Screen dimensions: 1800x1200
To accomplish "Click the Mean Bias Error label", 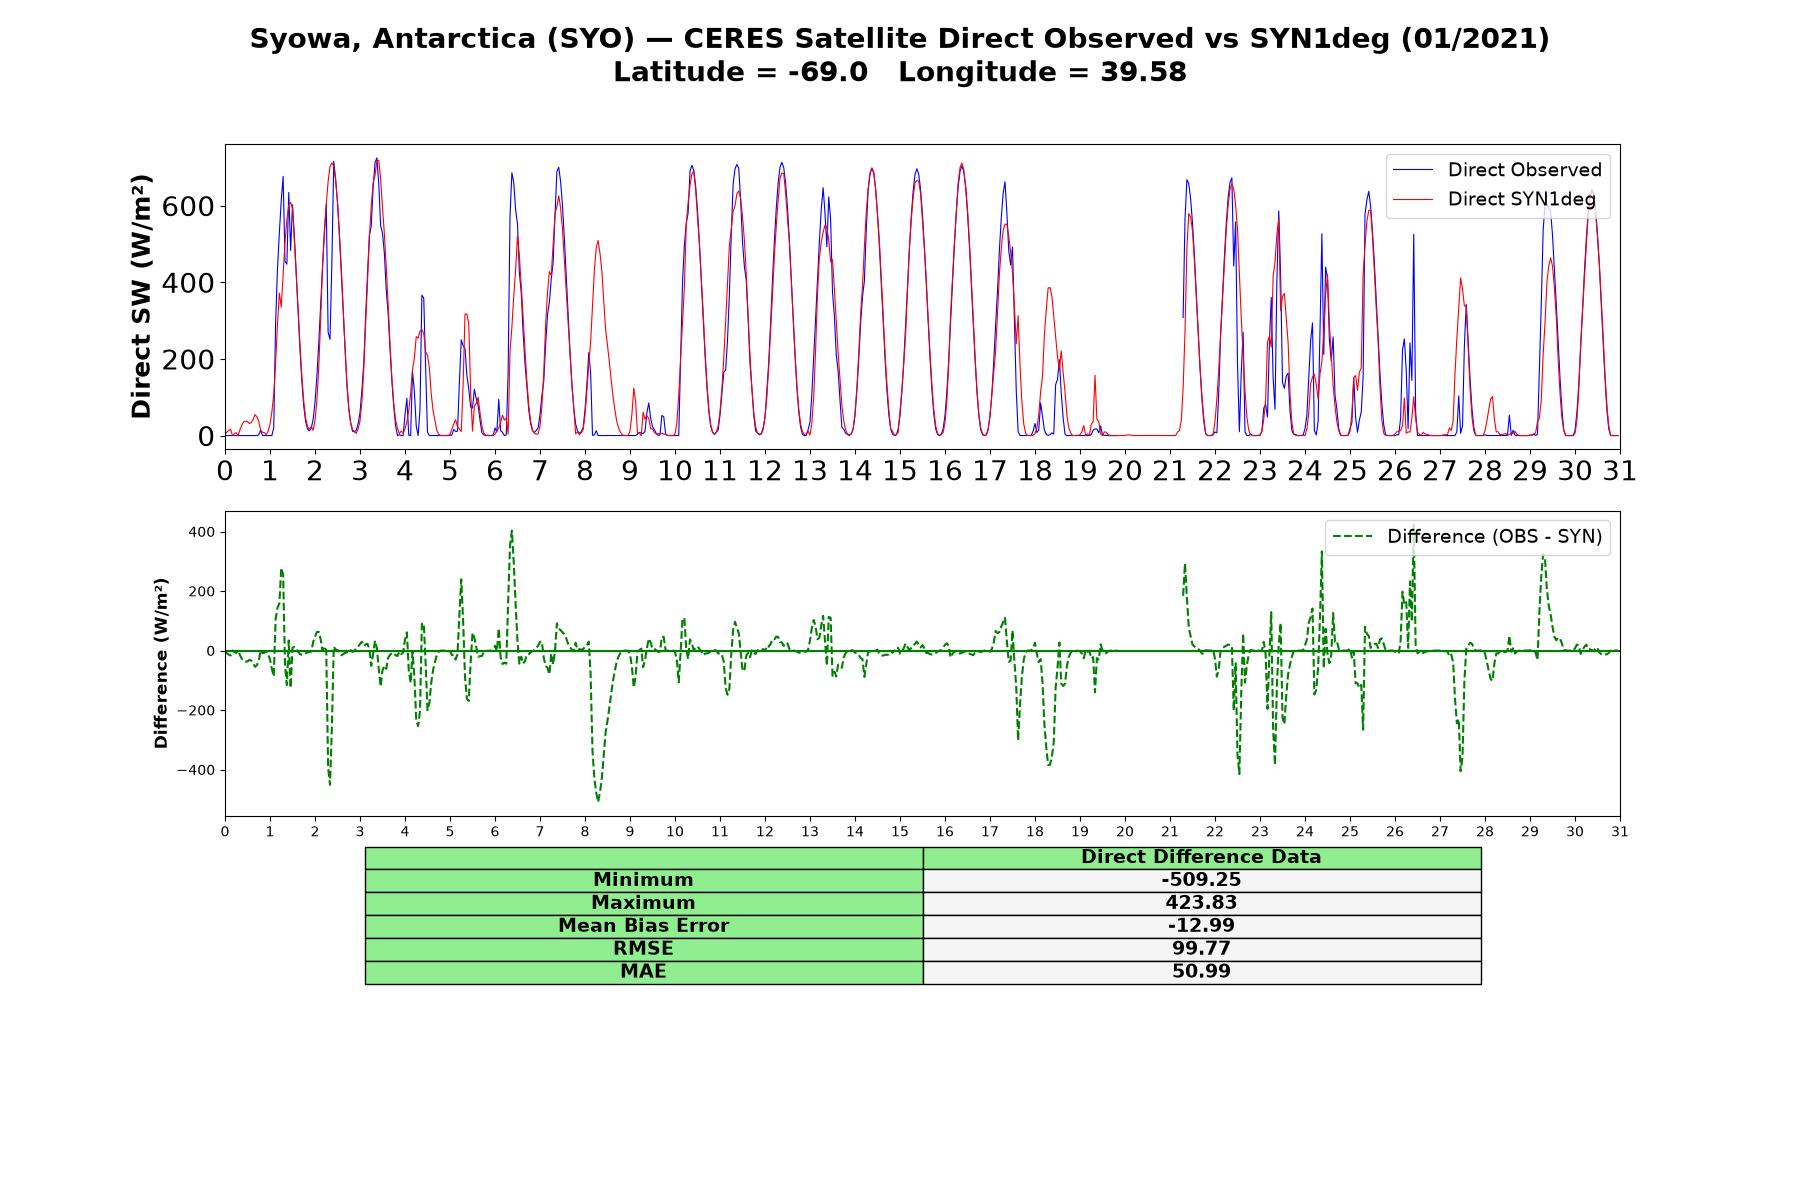I will click(x=644, y=926).
